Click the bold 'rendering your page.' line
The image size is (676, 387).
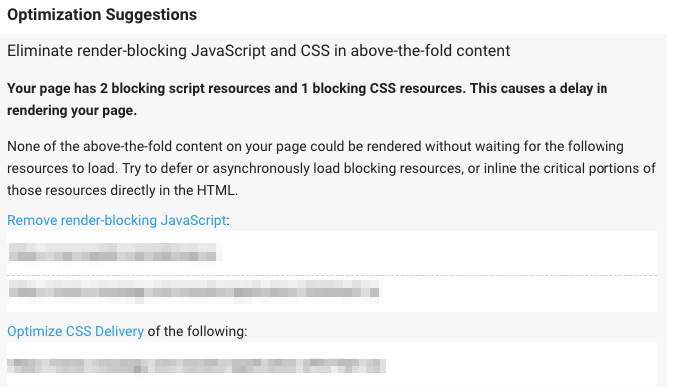pyautogui.click(x=72, y=111)
